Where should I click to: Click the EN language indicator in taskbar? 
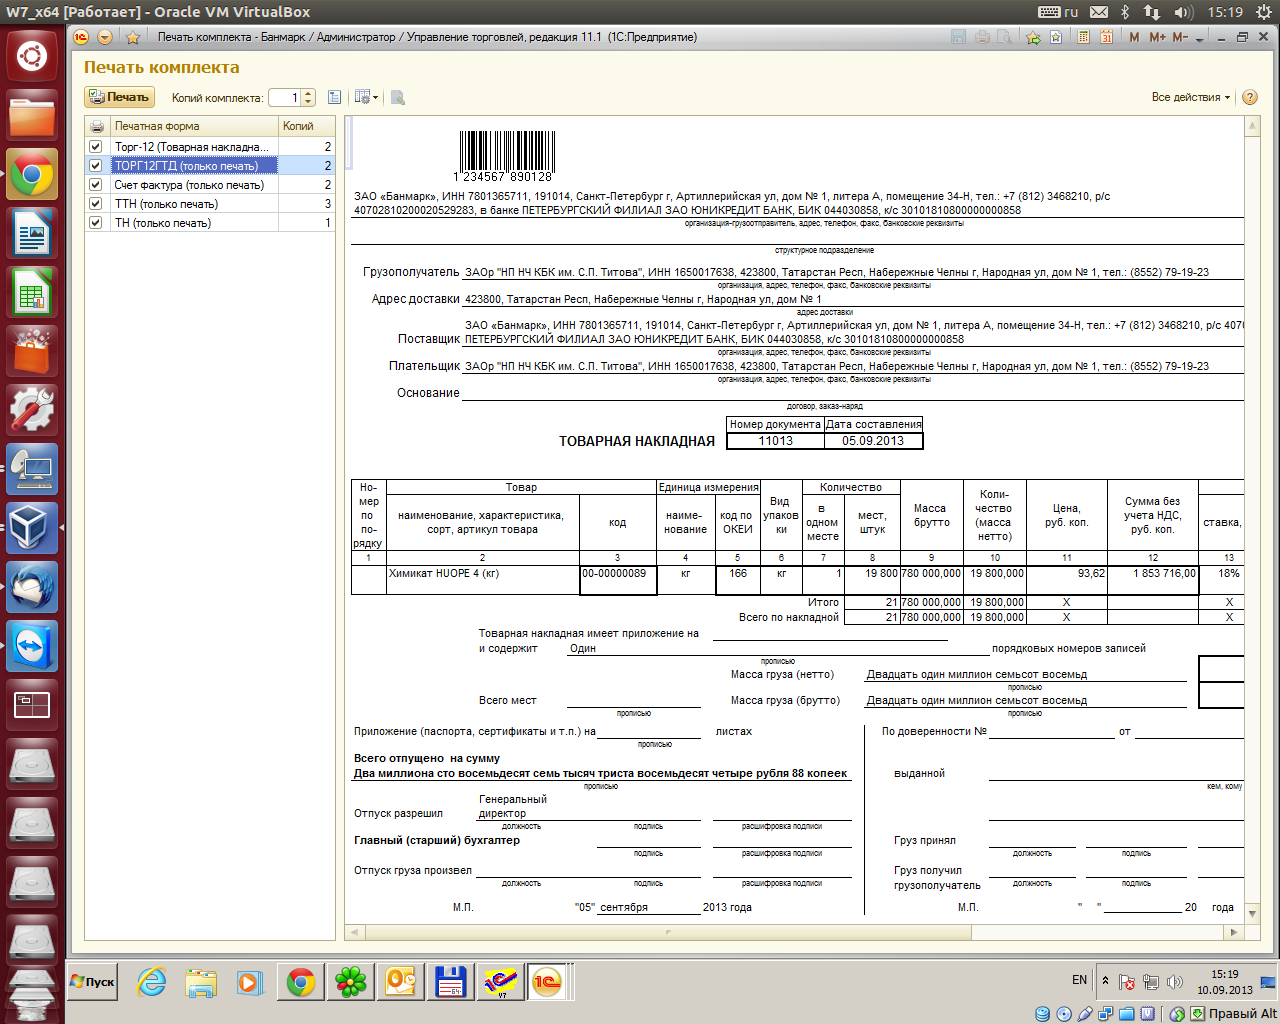[x=1079, y=980]
